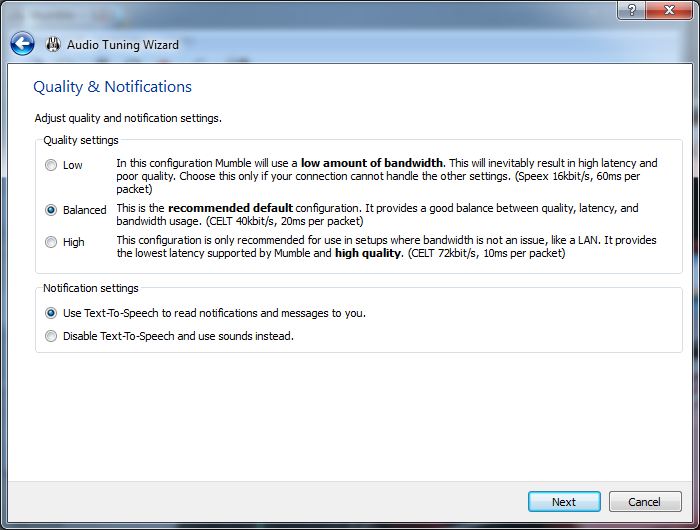Click the Next button
Image resolution: width=700 pixels, height=530 pixels.
564,502
